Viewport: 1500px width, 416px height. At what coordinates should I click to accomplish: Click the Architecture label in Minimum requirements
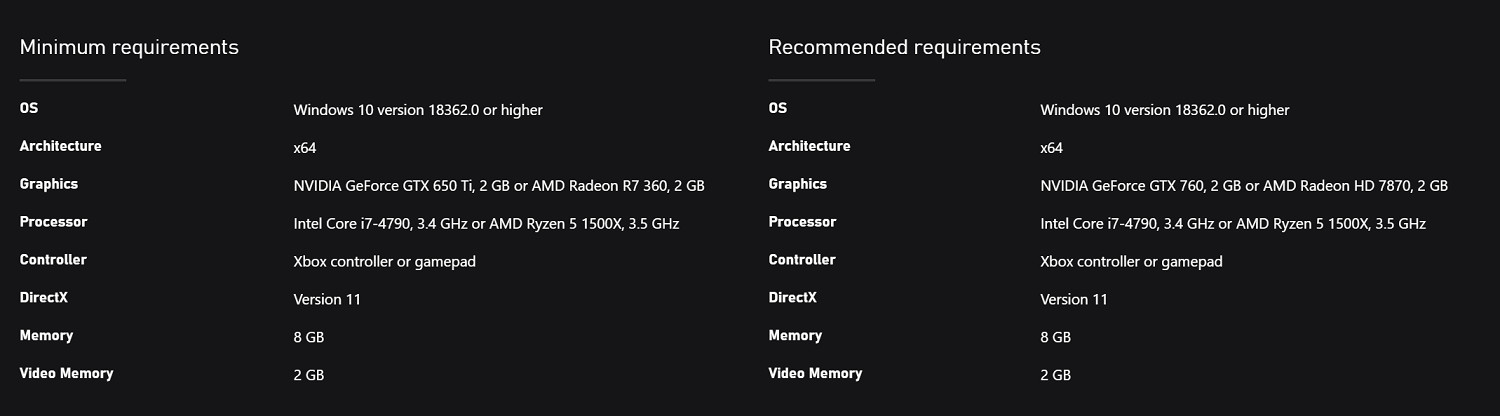[60, 146]
